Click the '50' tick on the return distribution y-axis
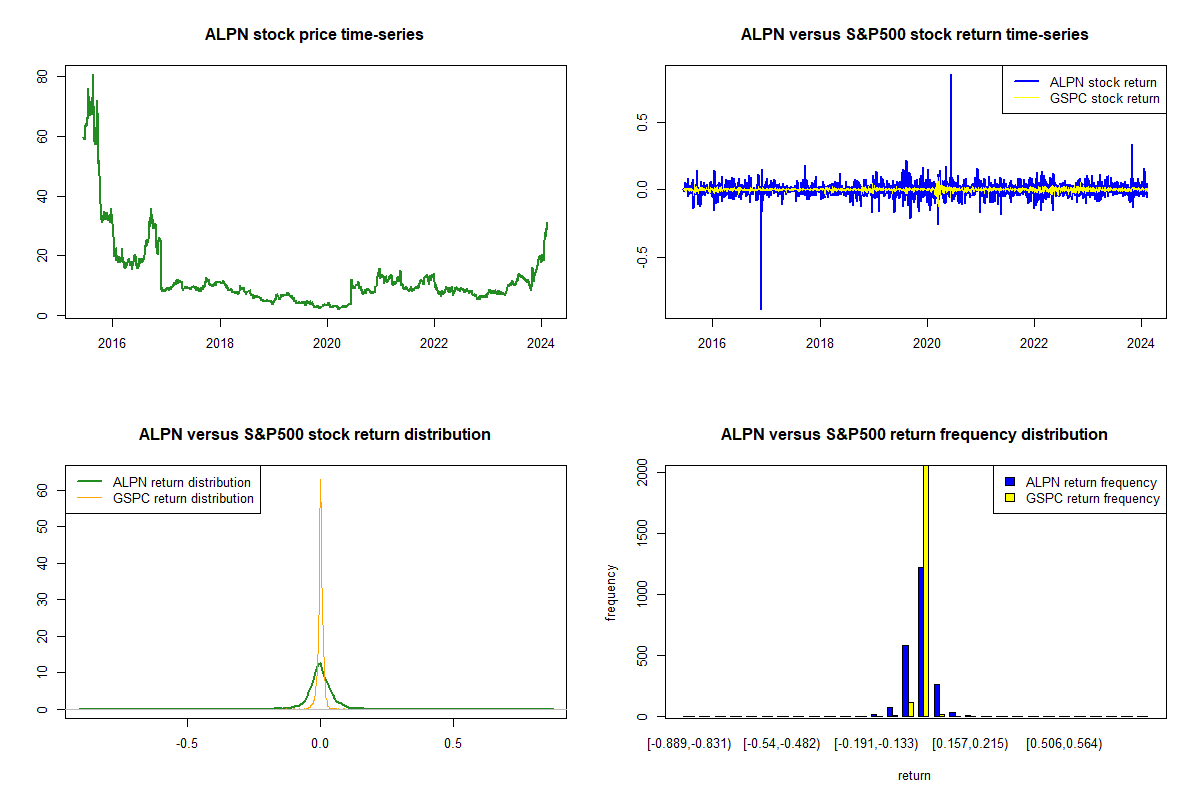This screenshot has width=1200, height=800. (x=42, y=527)
